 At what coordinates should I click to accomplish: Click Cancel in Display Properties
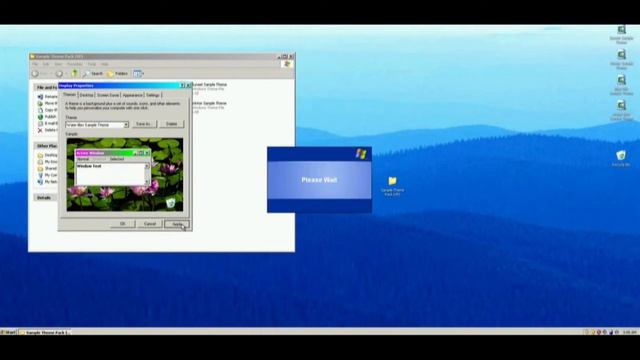(150, 224)
